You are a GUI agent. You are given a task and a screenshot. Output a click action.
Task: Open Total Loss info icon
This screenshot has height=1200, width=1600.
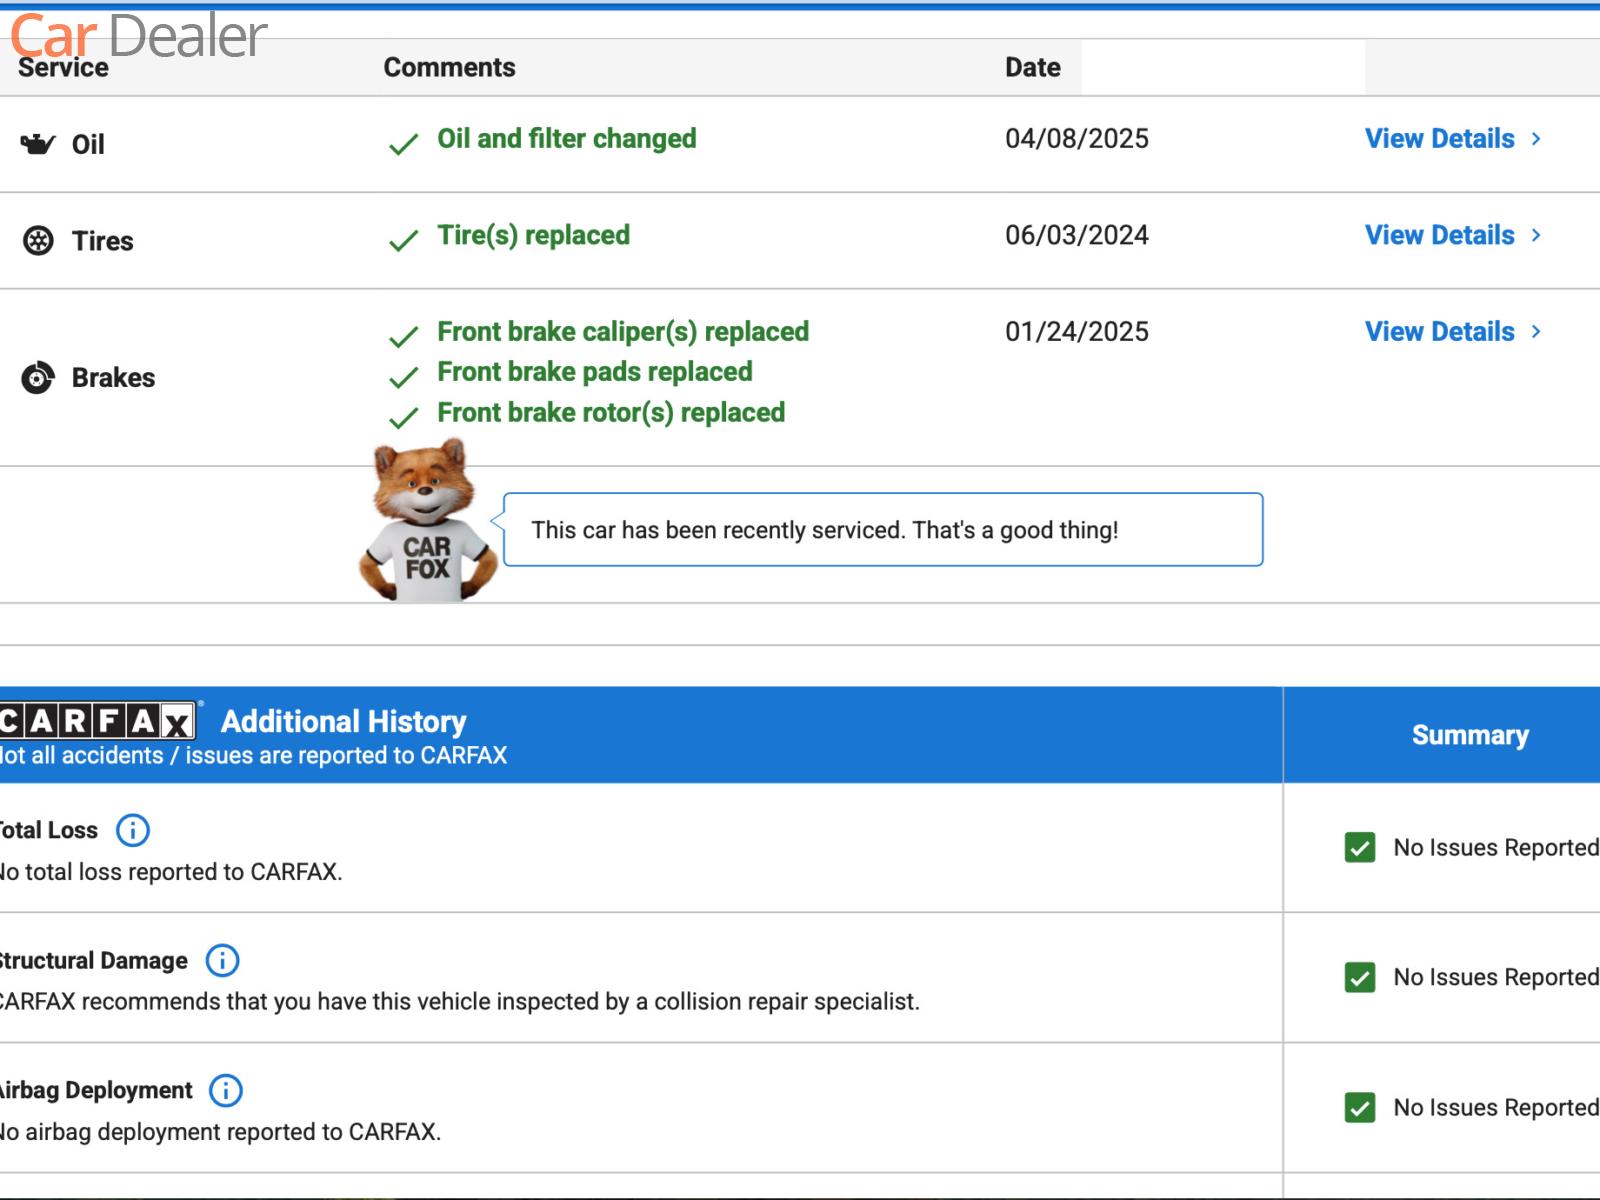(133, 830)
